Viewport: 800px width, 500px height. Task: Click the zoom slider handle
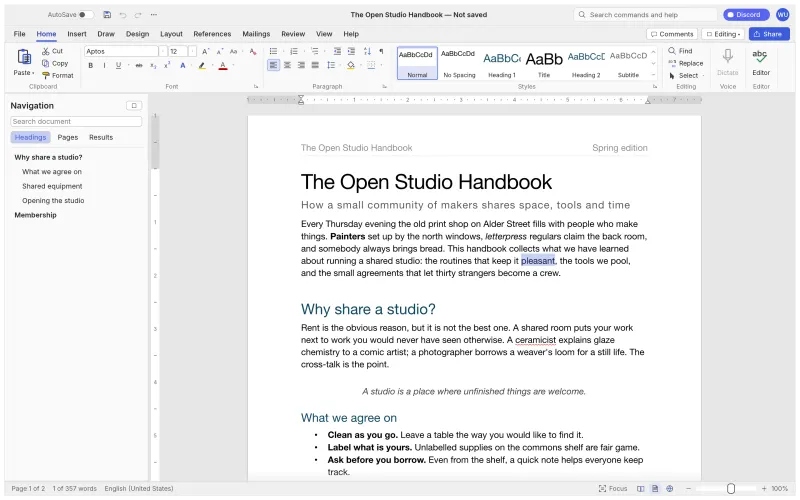(731, 489)
